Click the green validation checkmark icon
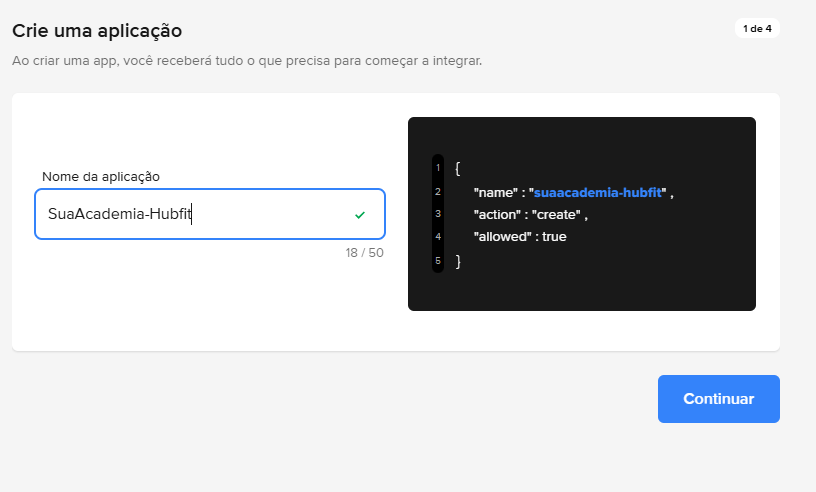This screenshot has width=816, height=492. [360, 215]
